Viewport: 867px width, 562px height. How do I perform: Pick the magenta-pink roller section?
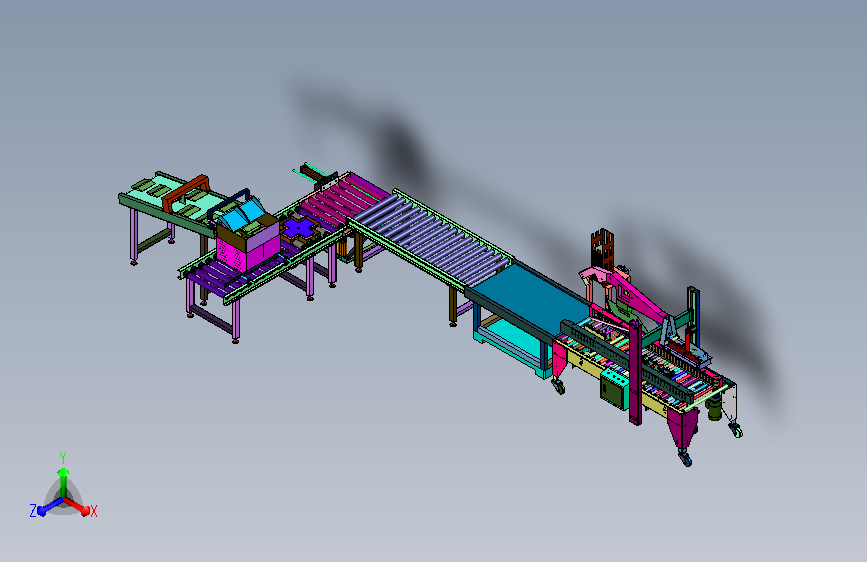(x=344, y=199)
